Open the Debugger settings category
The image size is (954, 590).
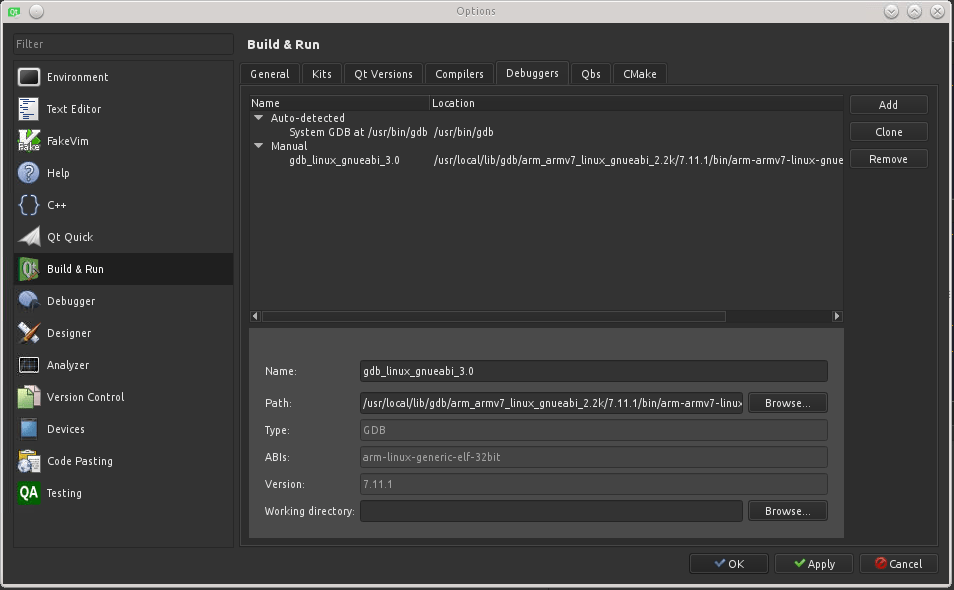(124, 301)
